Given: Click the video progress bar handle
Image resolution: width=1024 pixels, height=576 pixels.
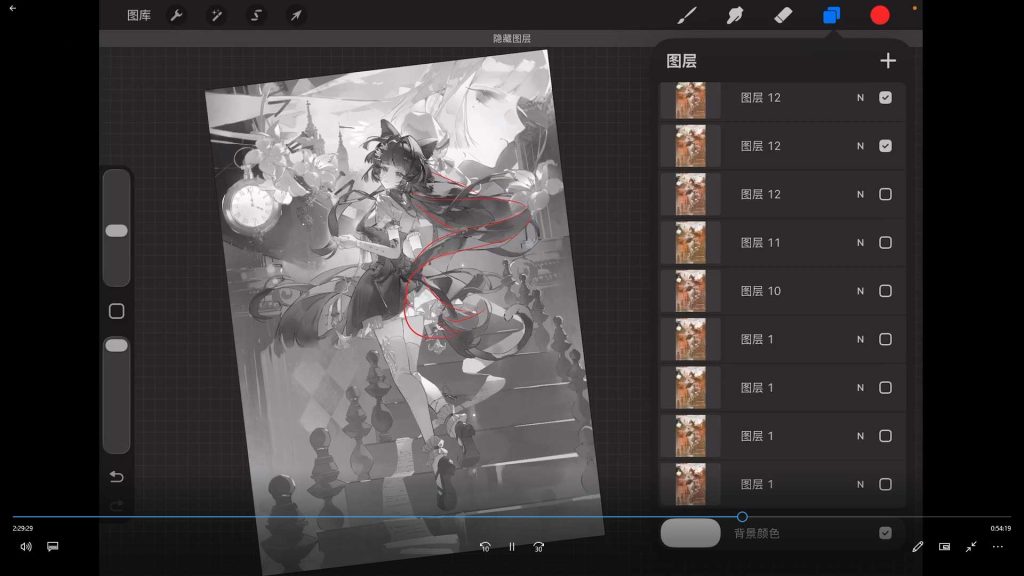Looking at the screenshot, I should point(742,517).
